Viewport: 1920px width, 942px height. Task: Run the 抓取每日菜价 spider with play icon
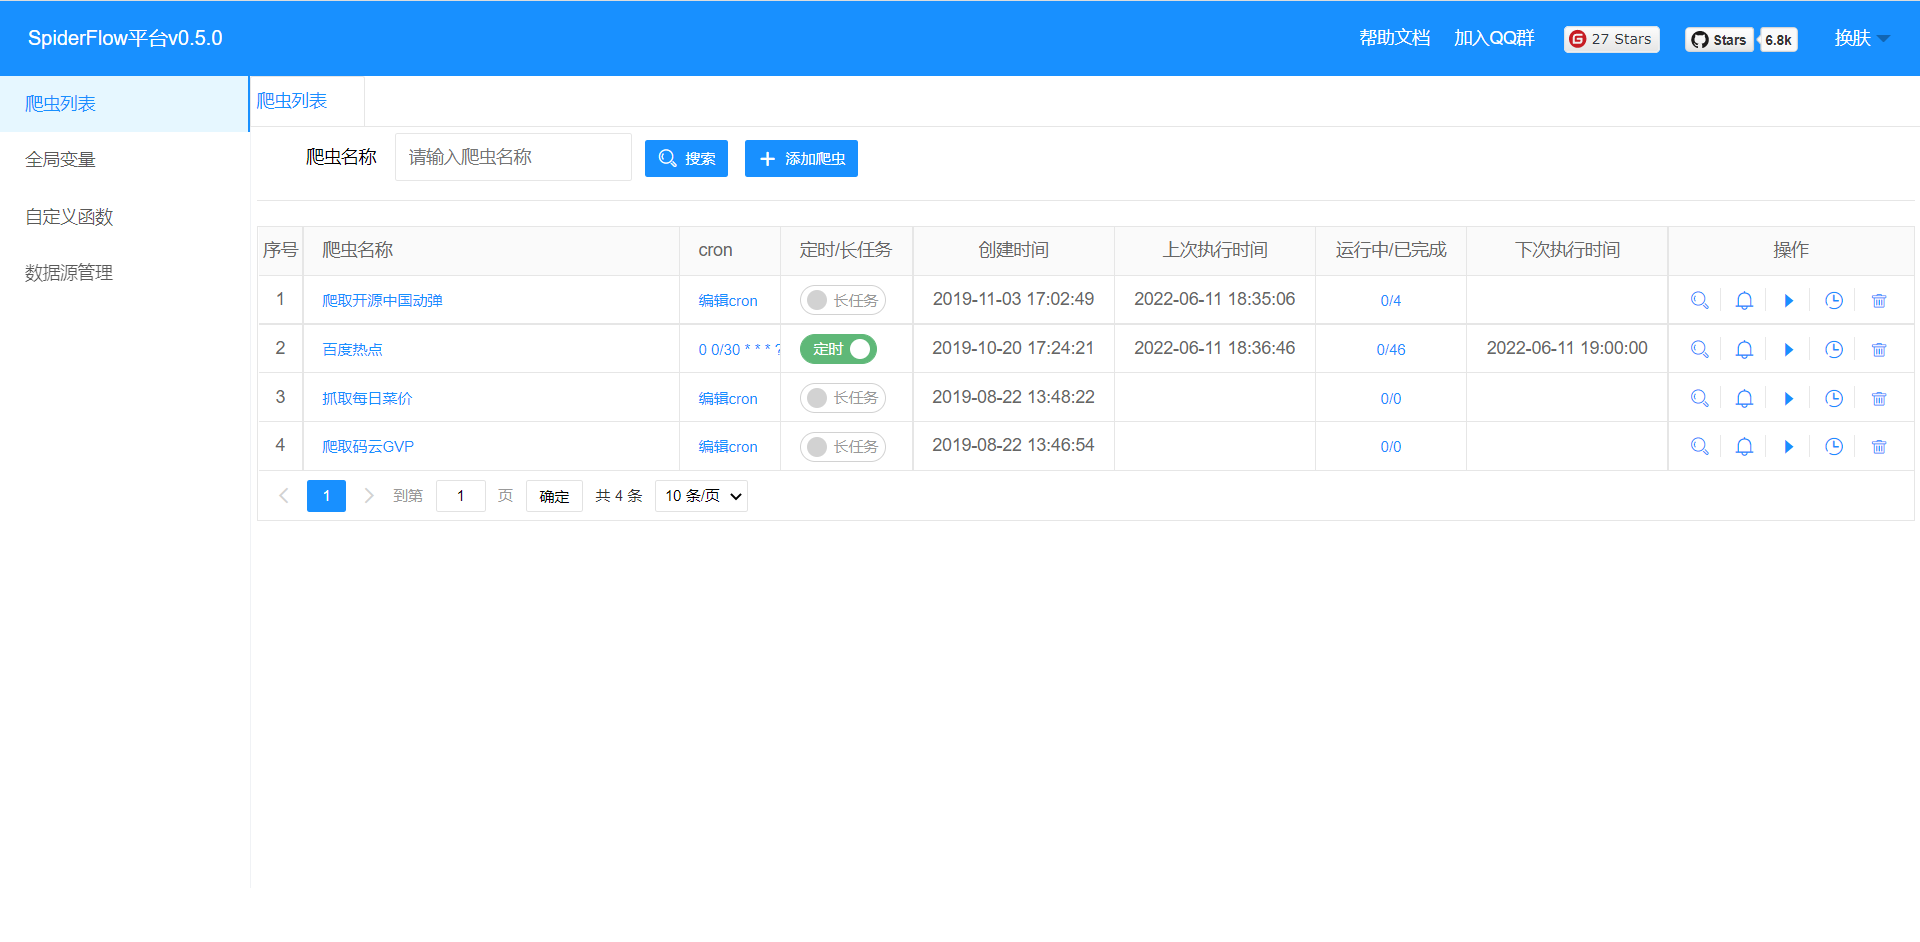click(x=1789, y=398)
